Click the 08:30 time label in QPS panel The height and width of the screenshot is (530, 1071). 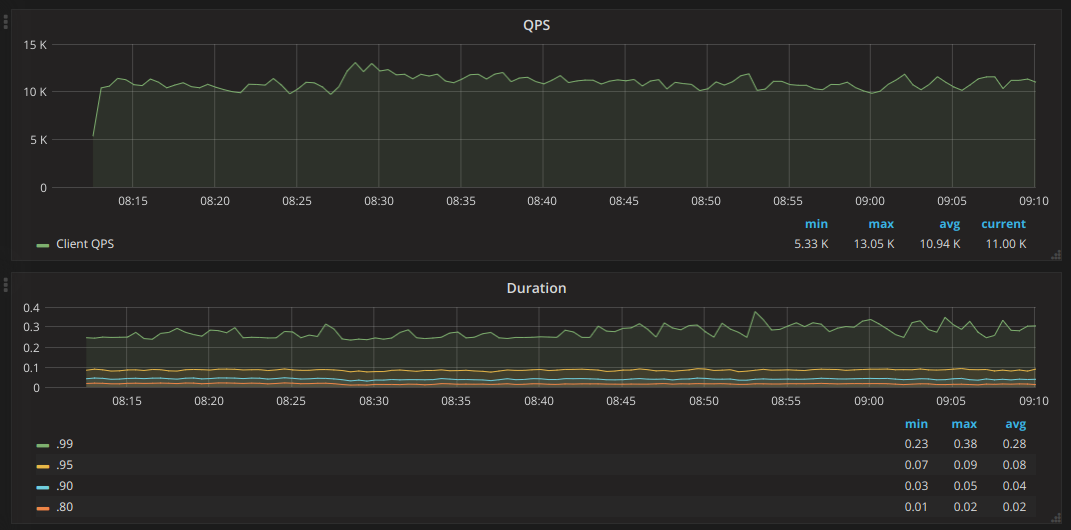click(x=378, y=201)
